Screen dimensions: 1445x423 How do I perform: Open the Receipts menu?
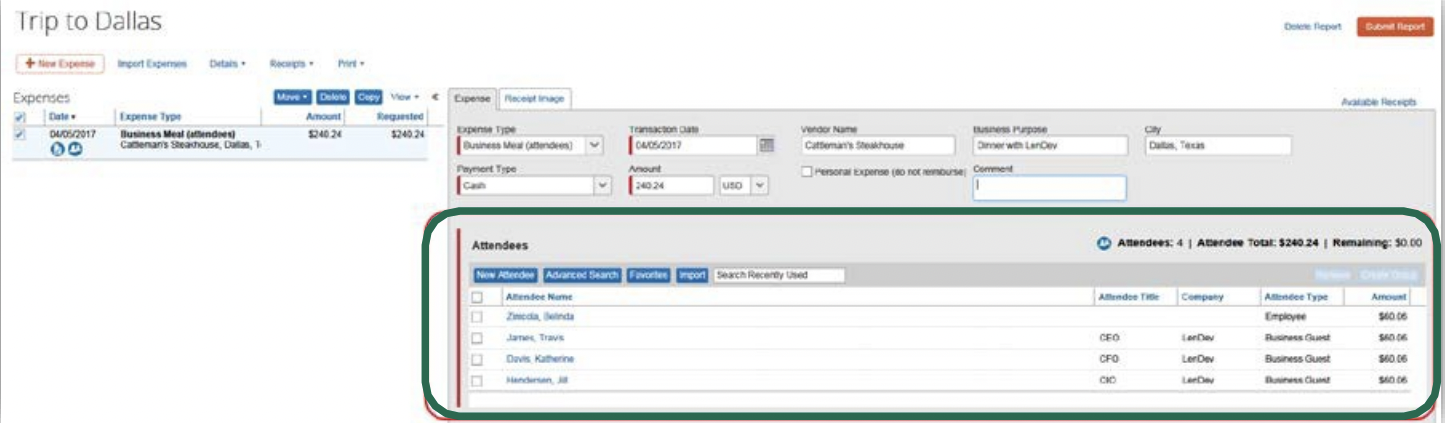coord(291,63)
